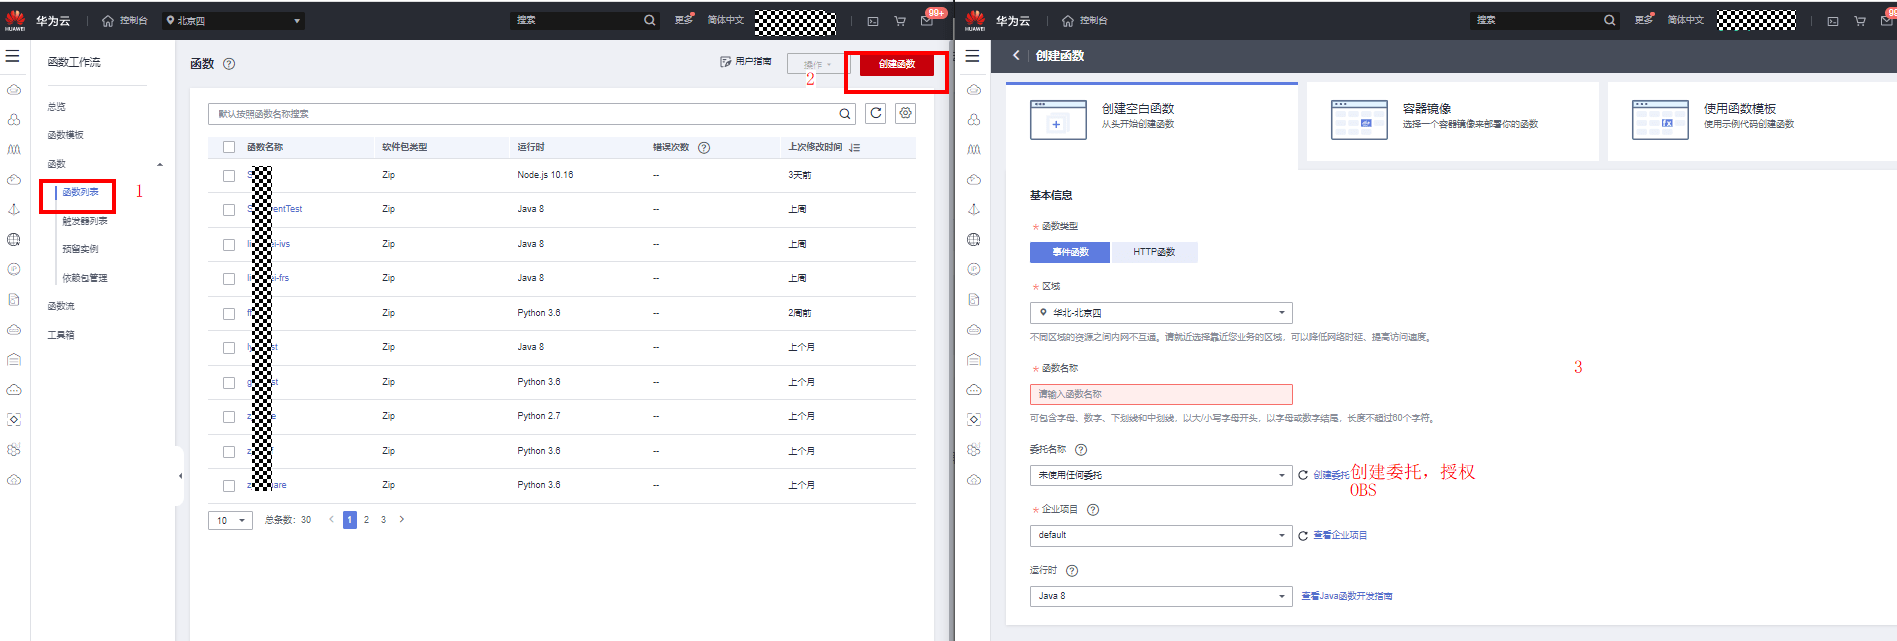Open 函数模板 in the sidebar

pos(65,135)
